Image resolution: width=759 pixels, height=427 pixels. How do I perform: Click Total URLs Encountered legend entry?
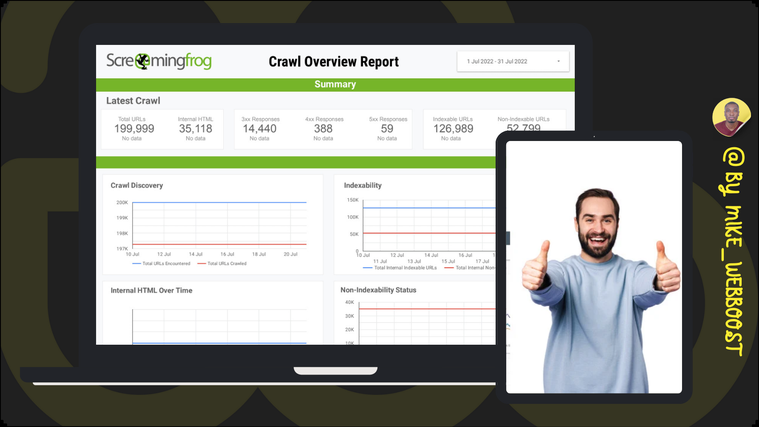click(161, 263)
